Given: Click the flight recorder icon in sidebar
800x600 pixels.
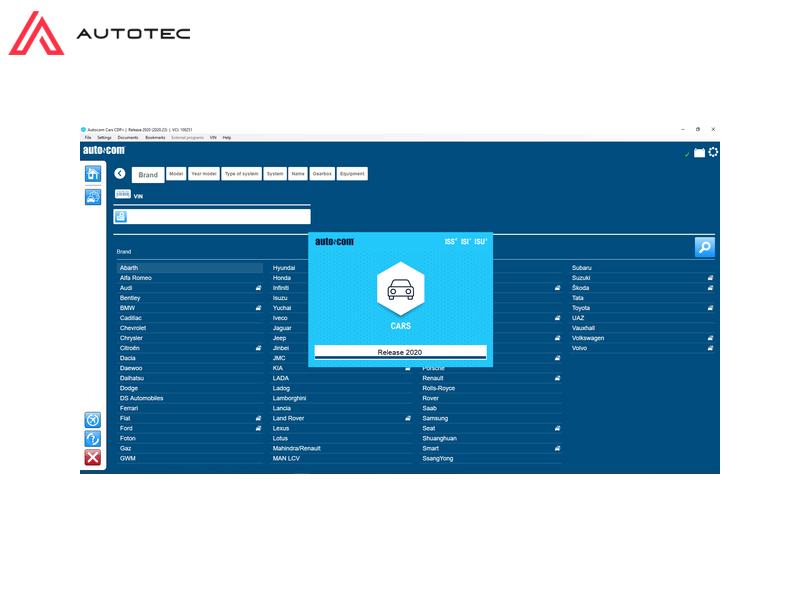Looking at the screenshot, I should (x=93, y=420).
